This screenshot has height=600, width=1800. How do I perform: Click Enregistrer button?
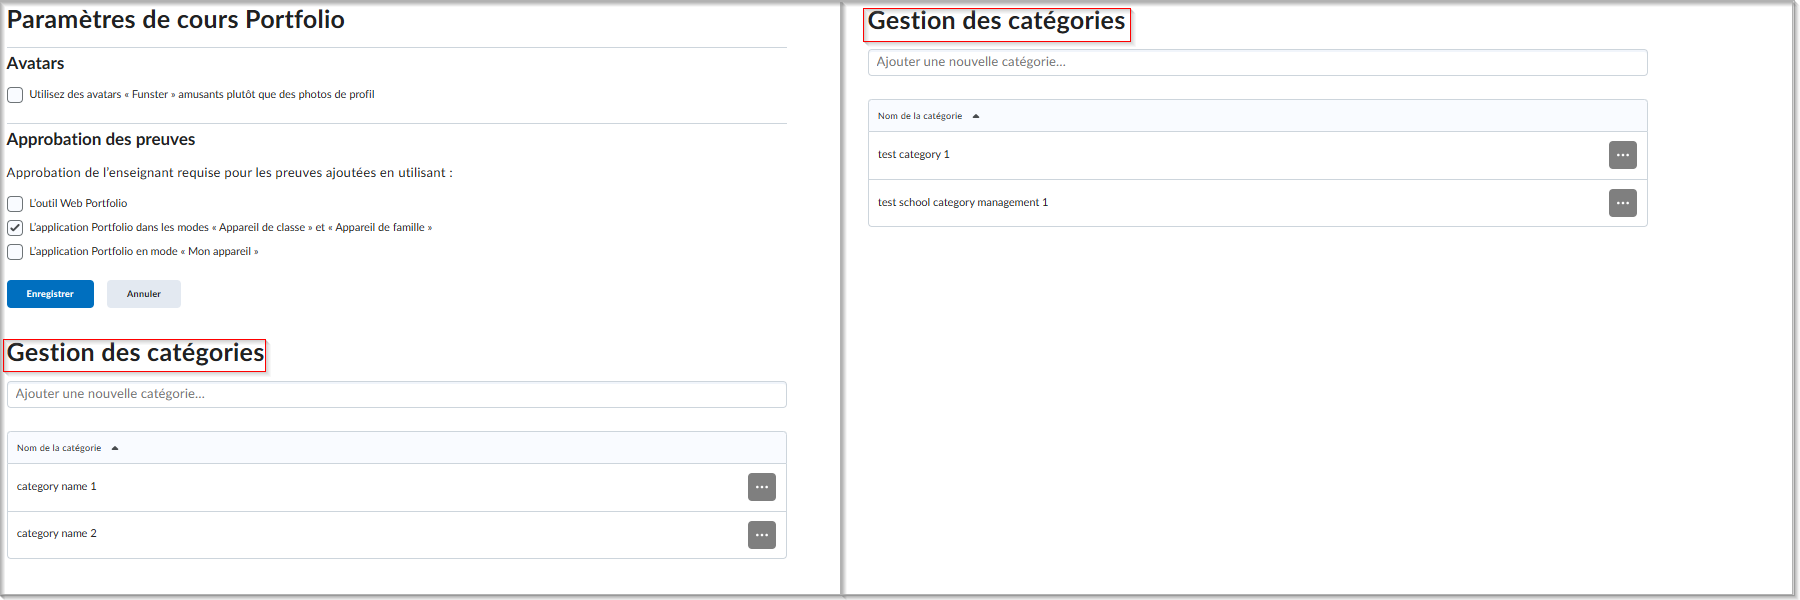tap(50, 294)
